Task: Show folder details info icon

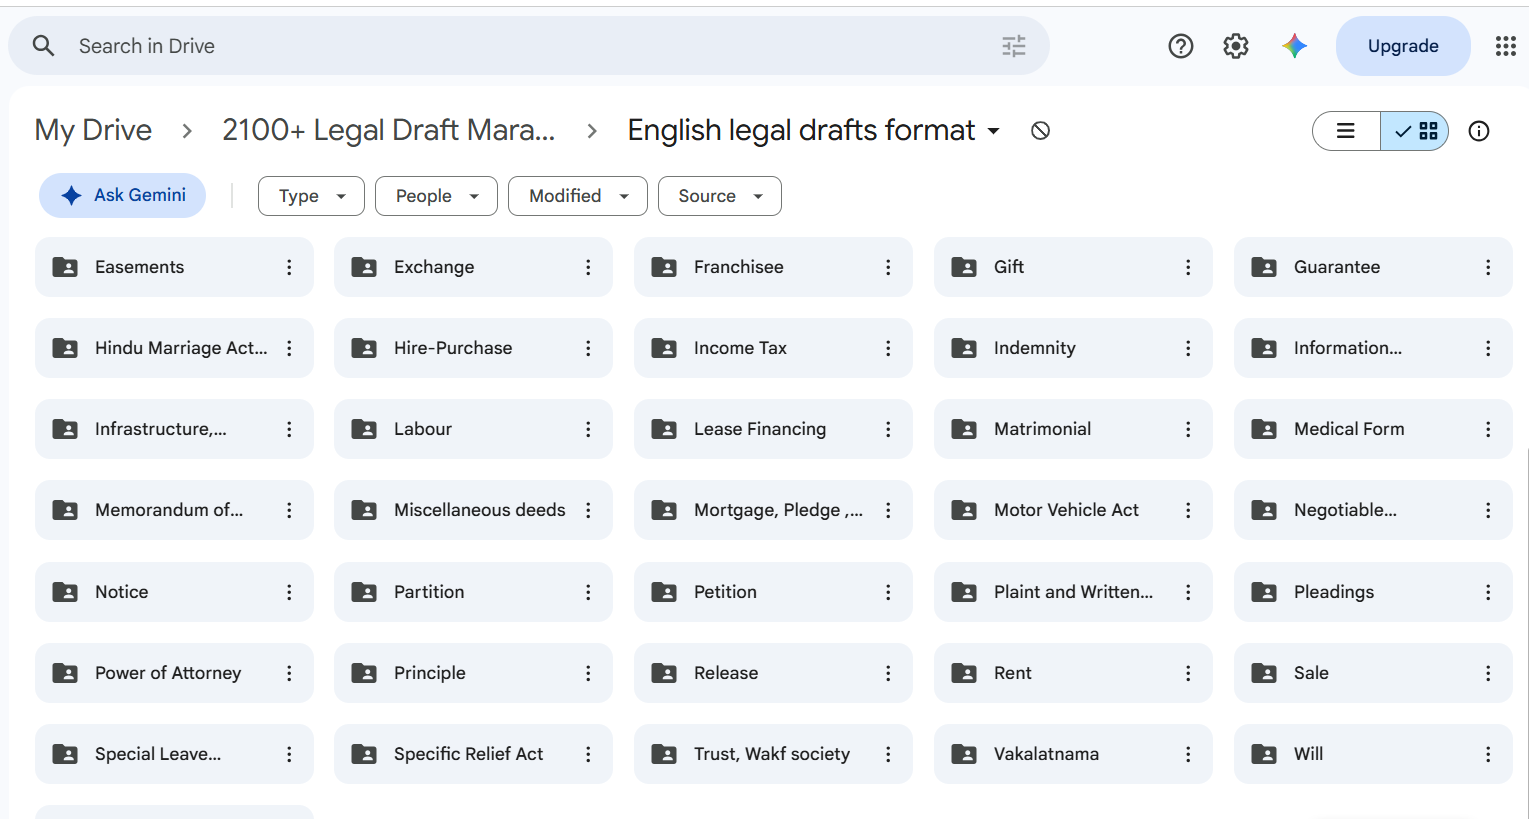Action: coord(1479,131)
